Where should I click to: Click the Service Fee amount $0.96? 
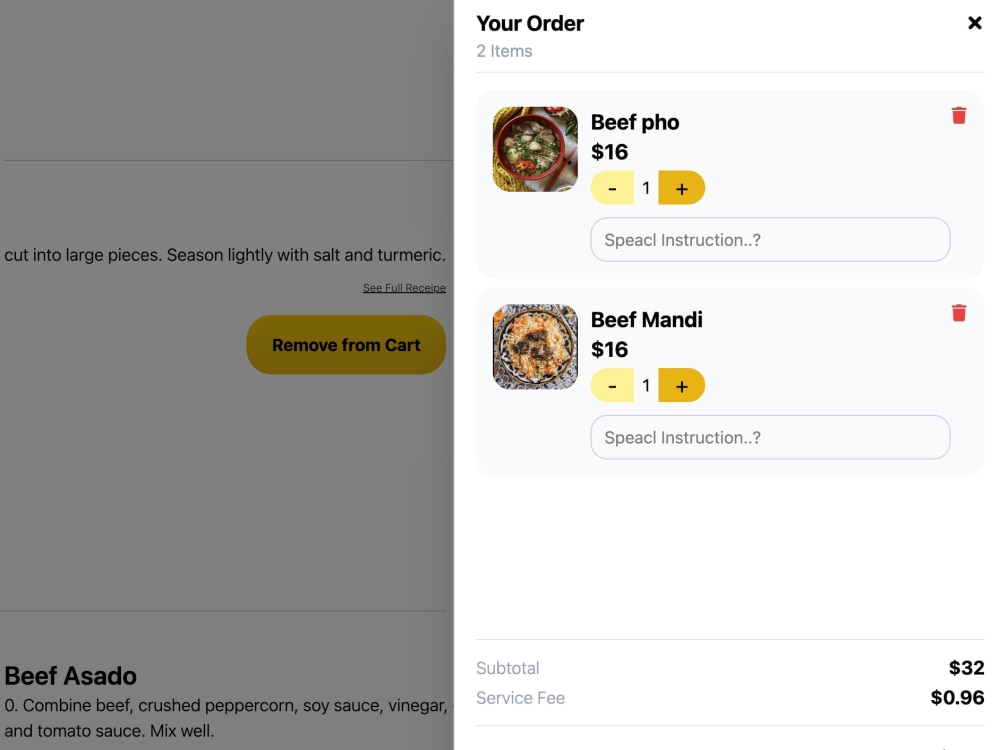point(958,698)
